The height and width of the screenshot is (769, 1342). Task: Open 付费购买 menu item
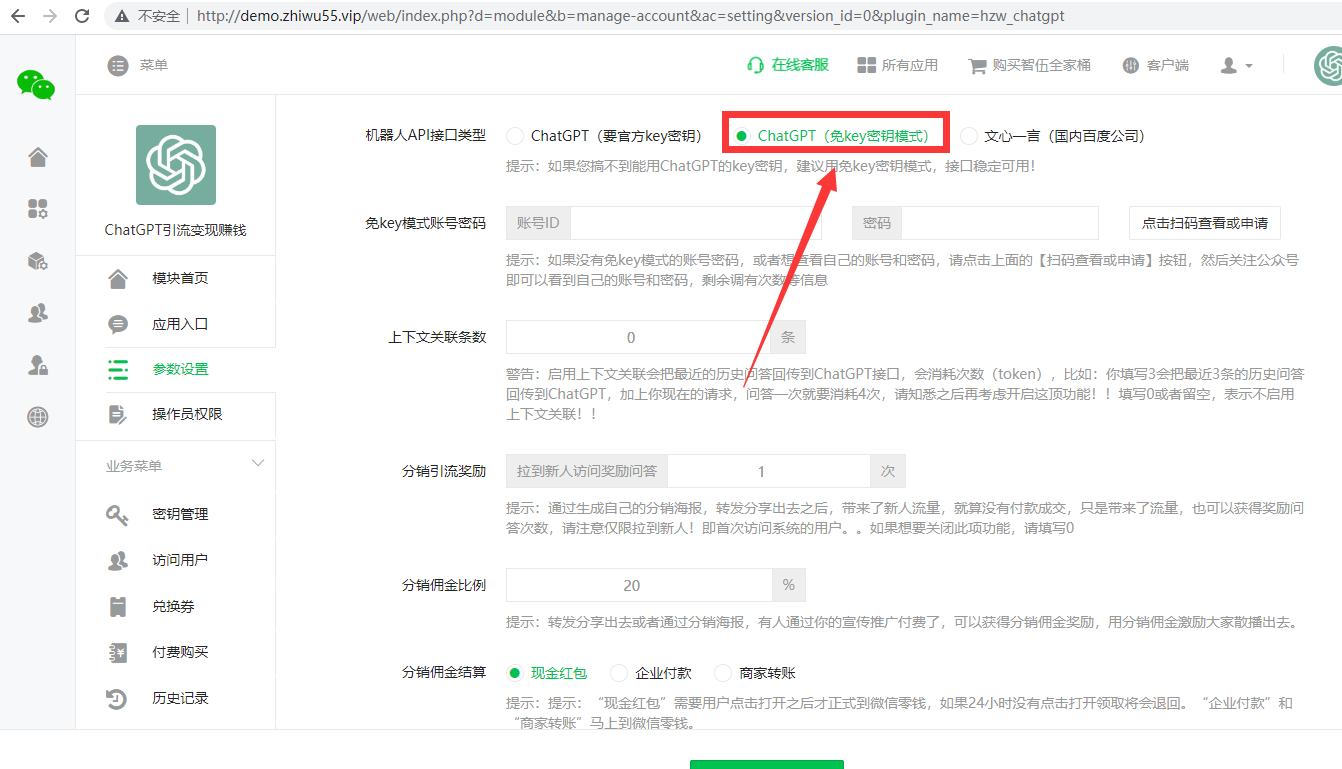(180, 652)
